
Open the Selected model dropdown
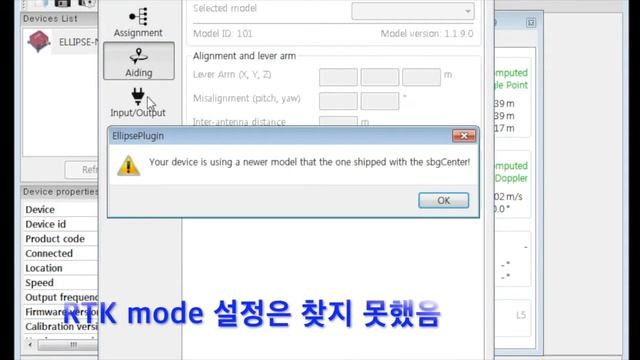coord(413,11)
